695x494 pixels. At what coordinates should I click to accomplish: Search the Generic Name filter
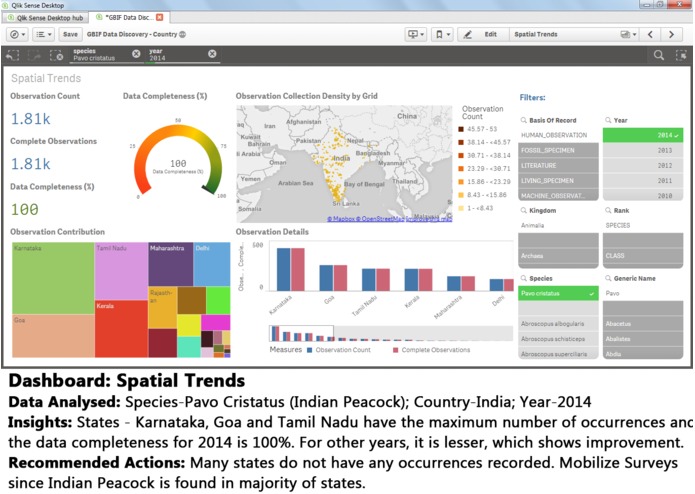pyautogui.click(x=608, y=278)
